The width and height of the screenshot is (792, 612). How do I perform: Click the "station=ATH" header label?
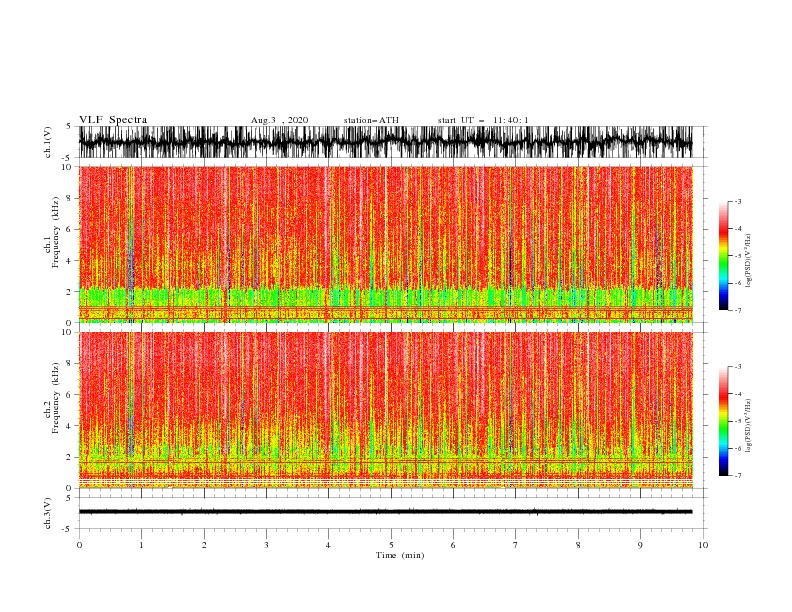click(371, 120)
